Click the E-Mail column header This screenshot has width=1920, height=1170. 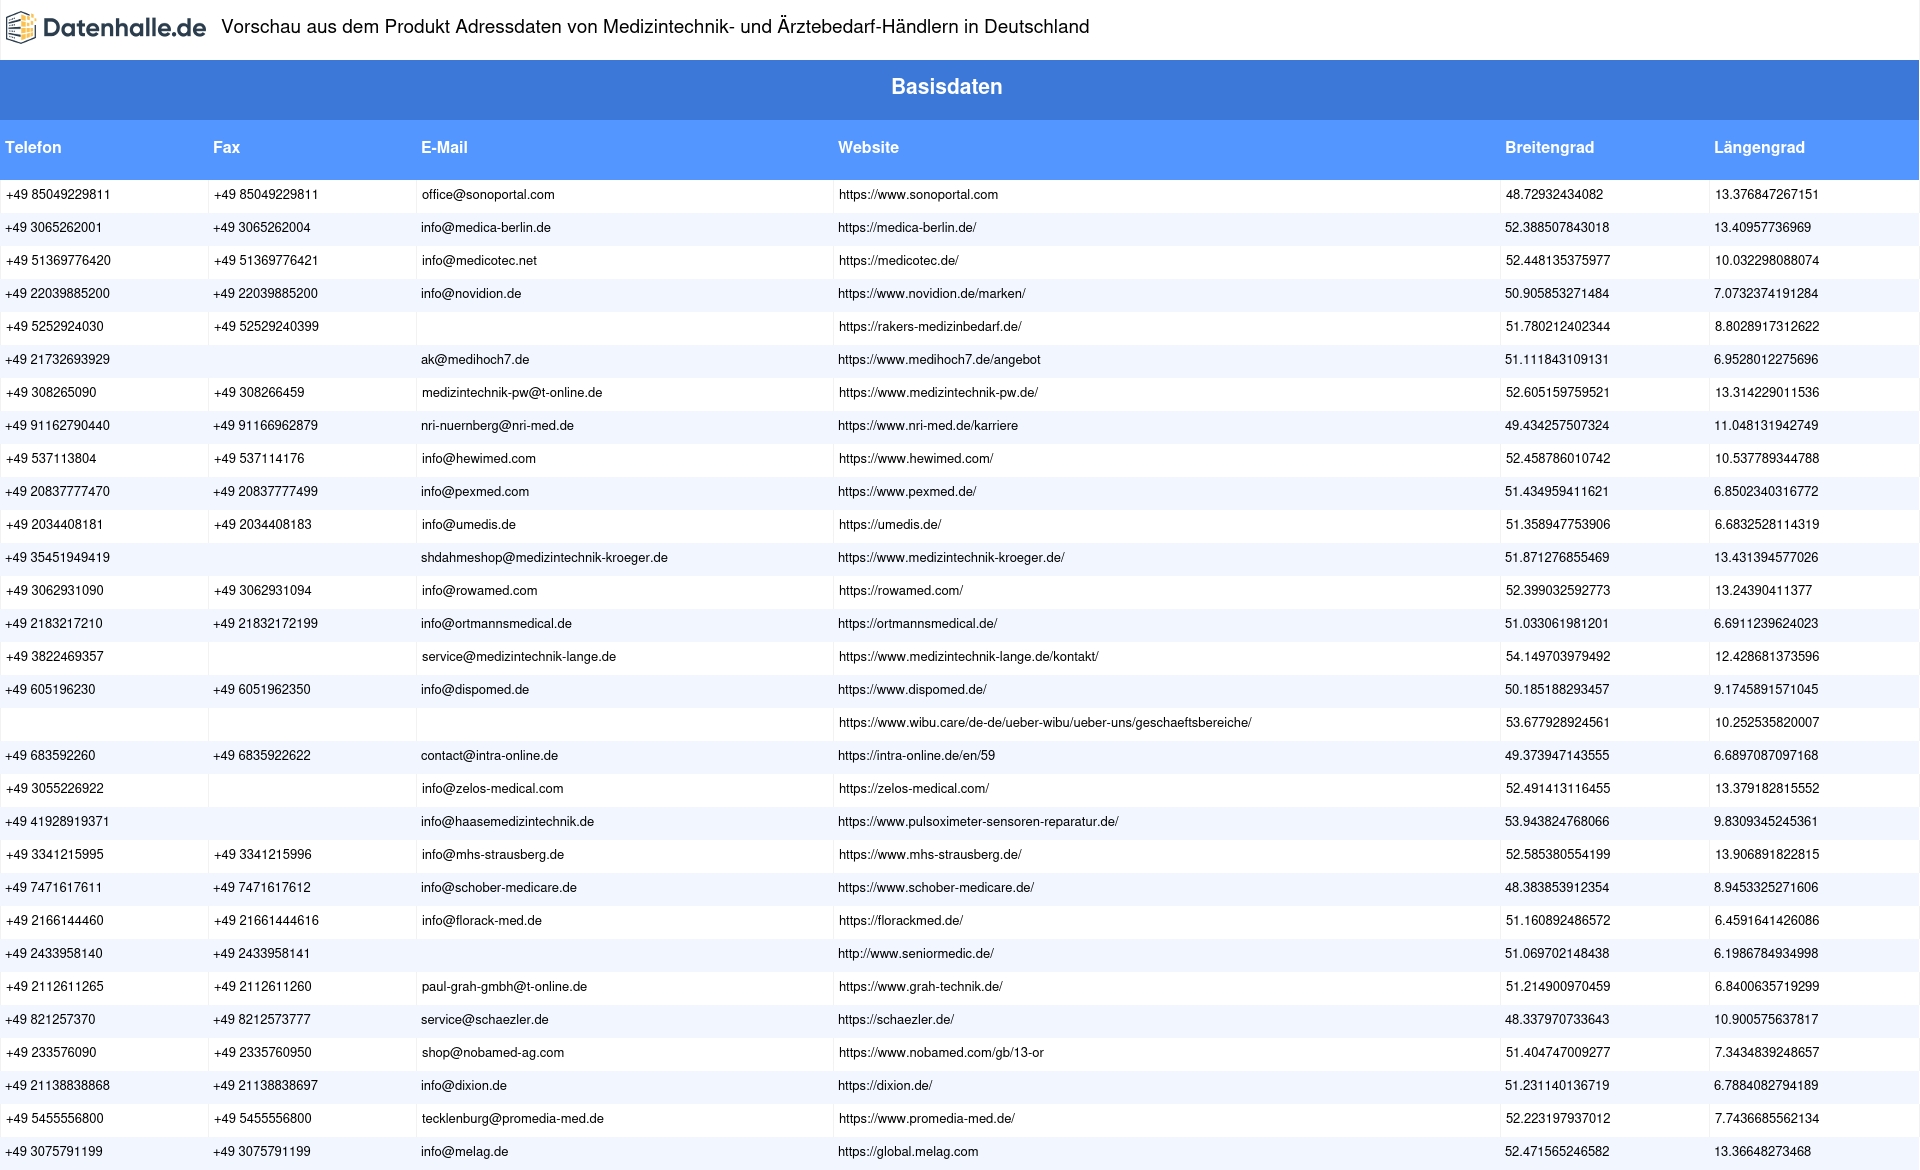click(444, 147)
